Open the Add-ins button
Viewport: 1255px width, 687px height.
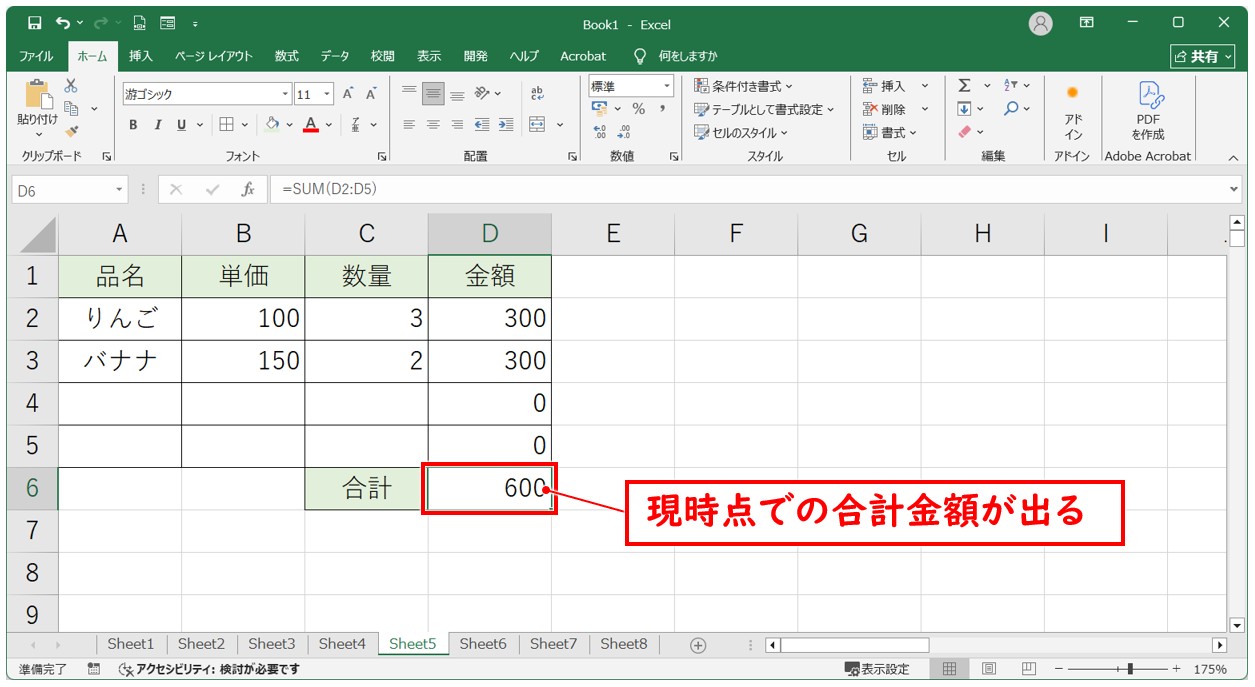coord(1073,112)
